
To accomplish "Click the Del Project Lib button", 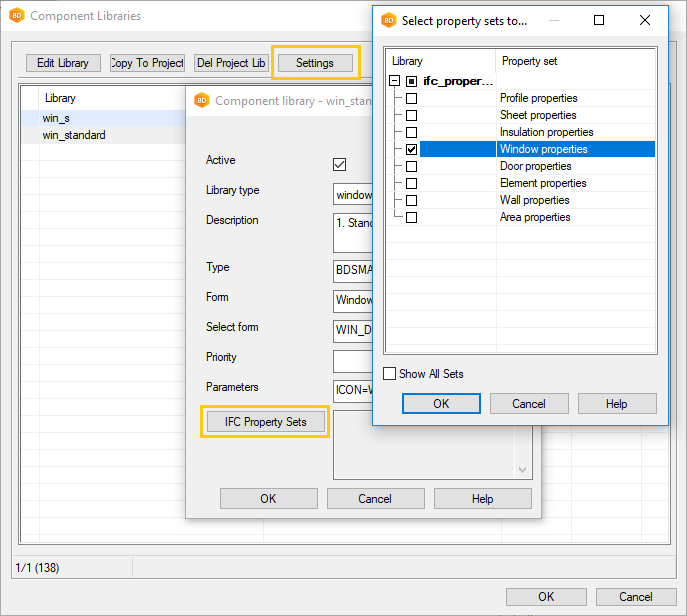I will 230,63.
